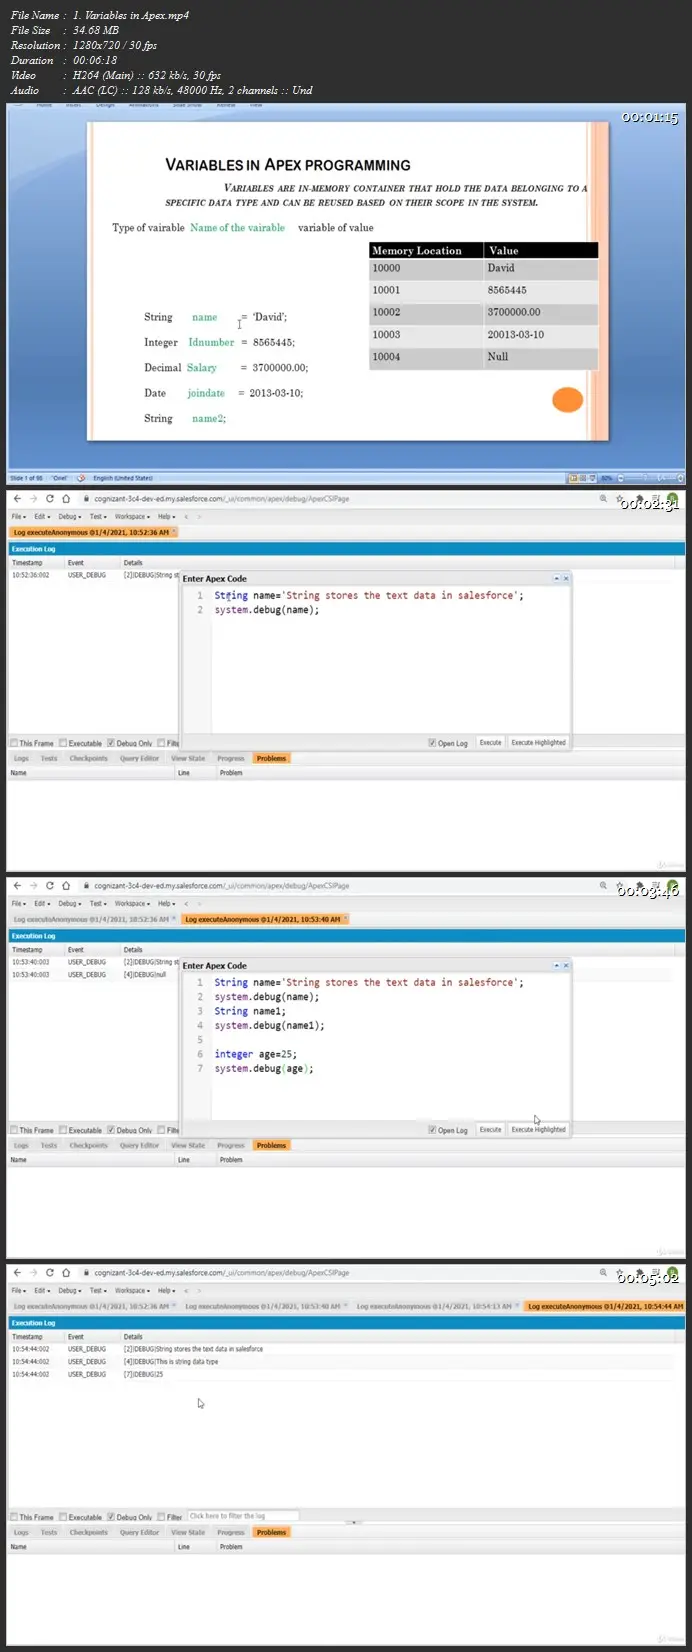Toggle Executable checkbox in 00:02:31 frame
Screen dimensions: 692x1652
coord(63,743)
